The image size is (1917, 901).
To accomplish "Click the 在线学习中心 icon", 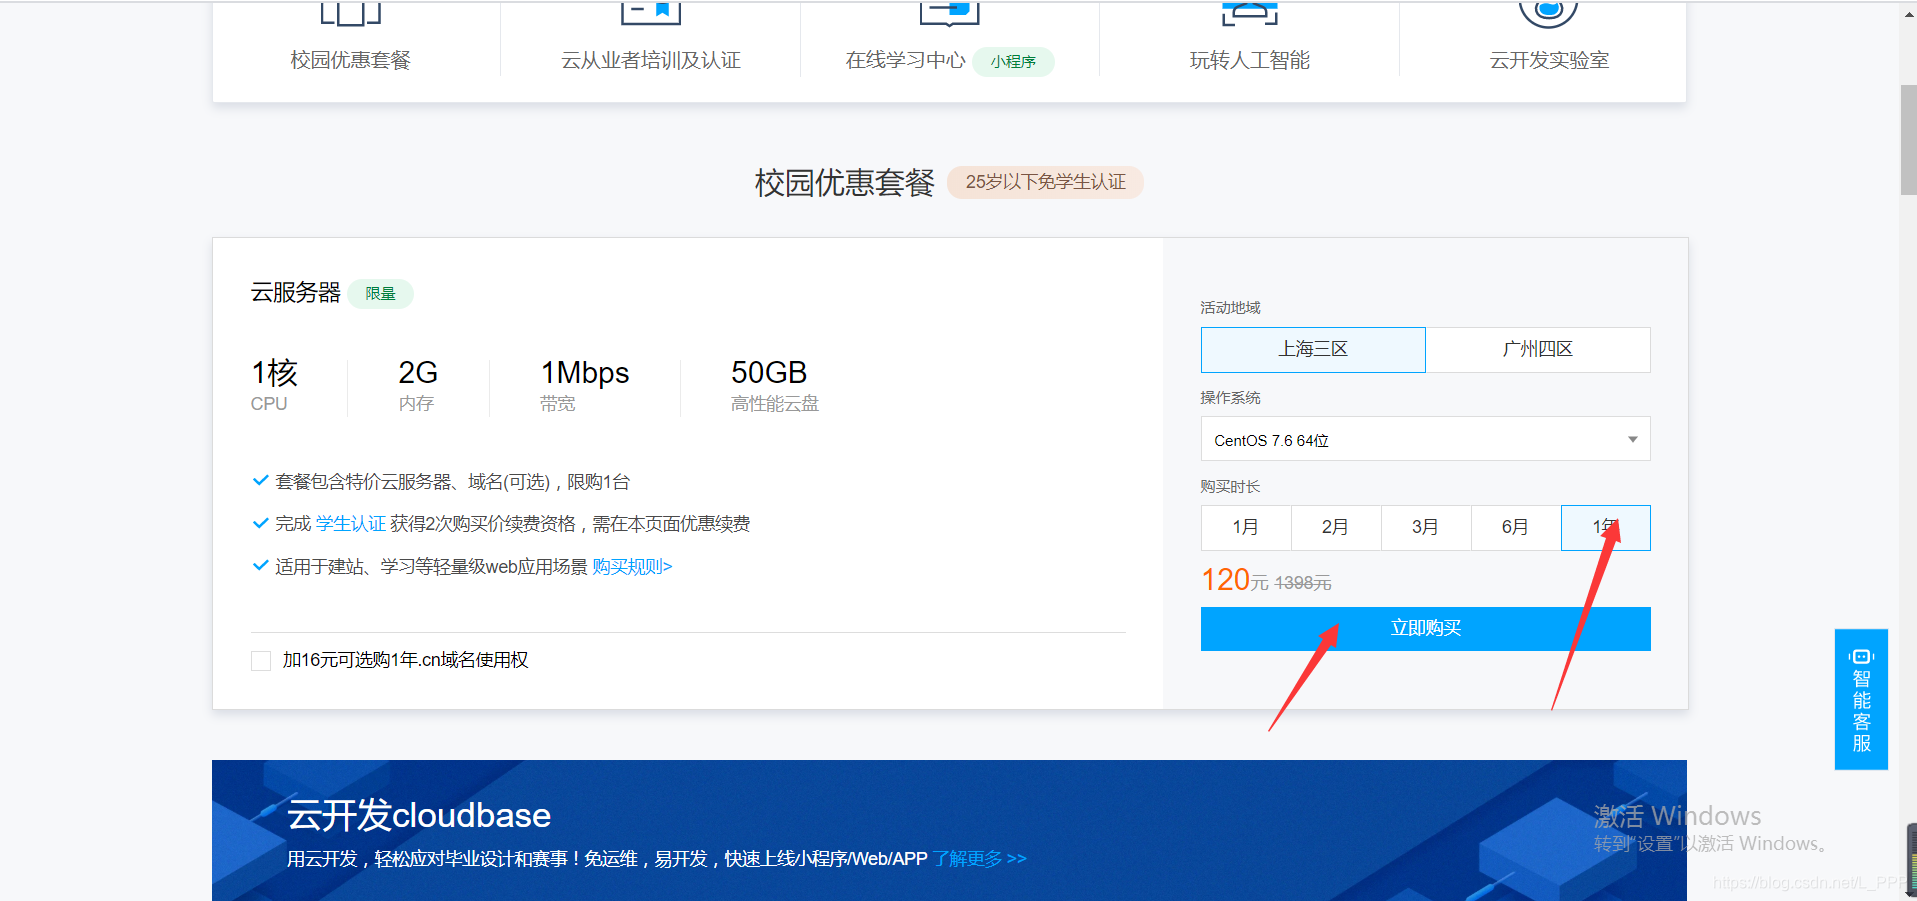I will pos(948,12).
